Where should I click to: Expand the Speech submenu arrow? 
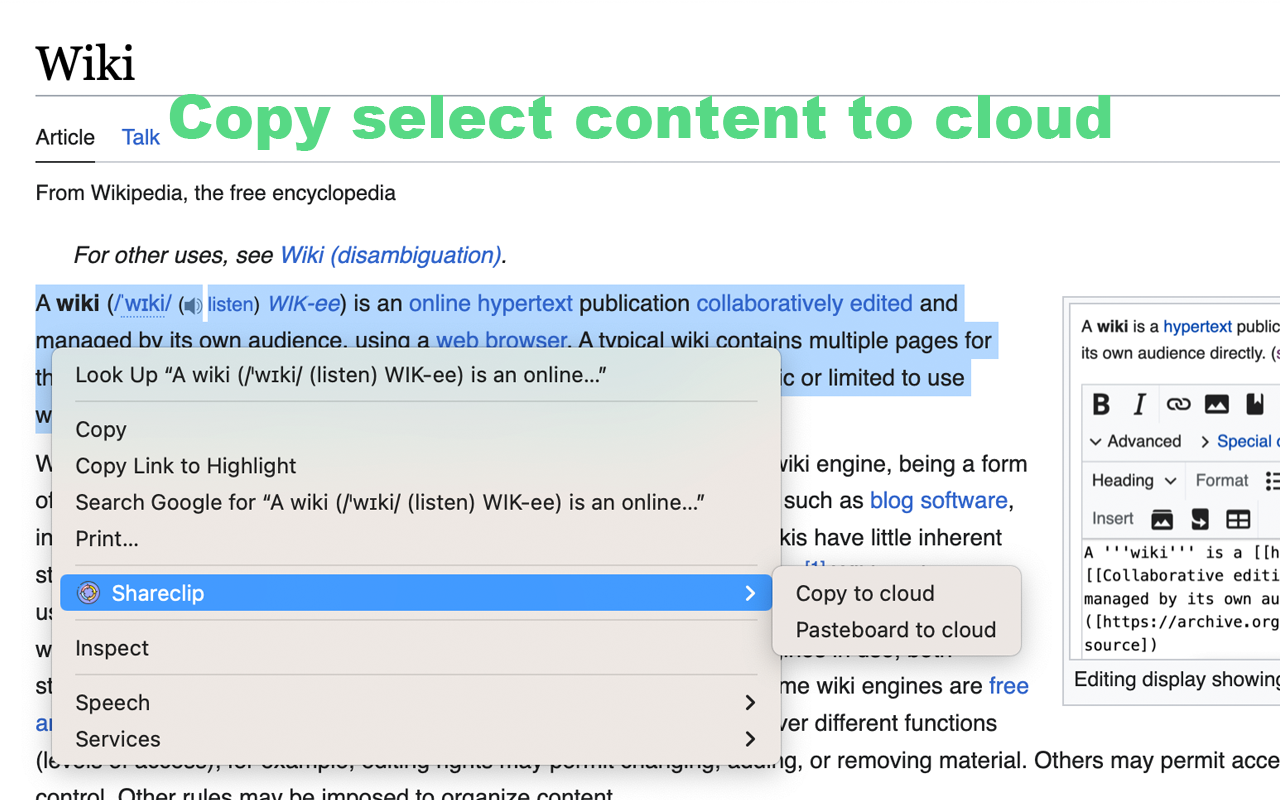(750, 703)
